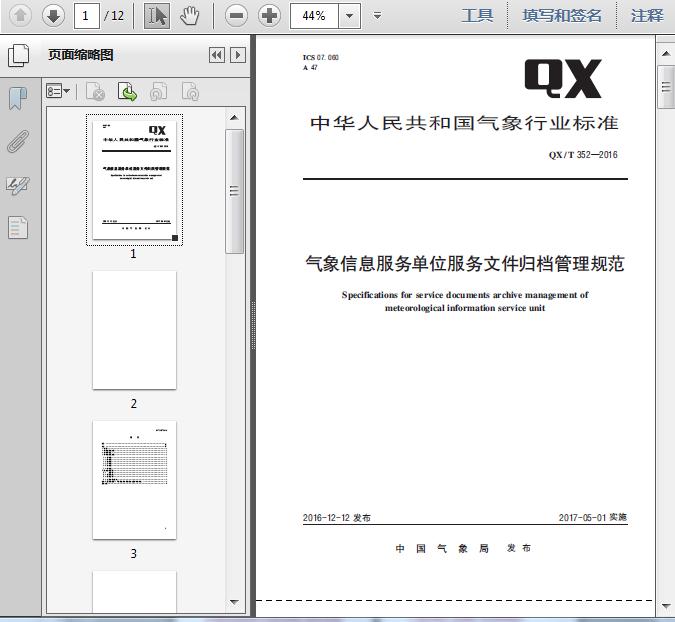
Task: Open the 填写和签名 panel
Action: 561,16
